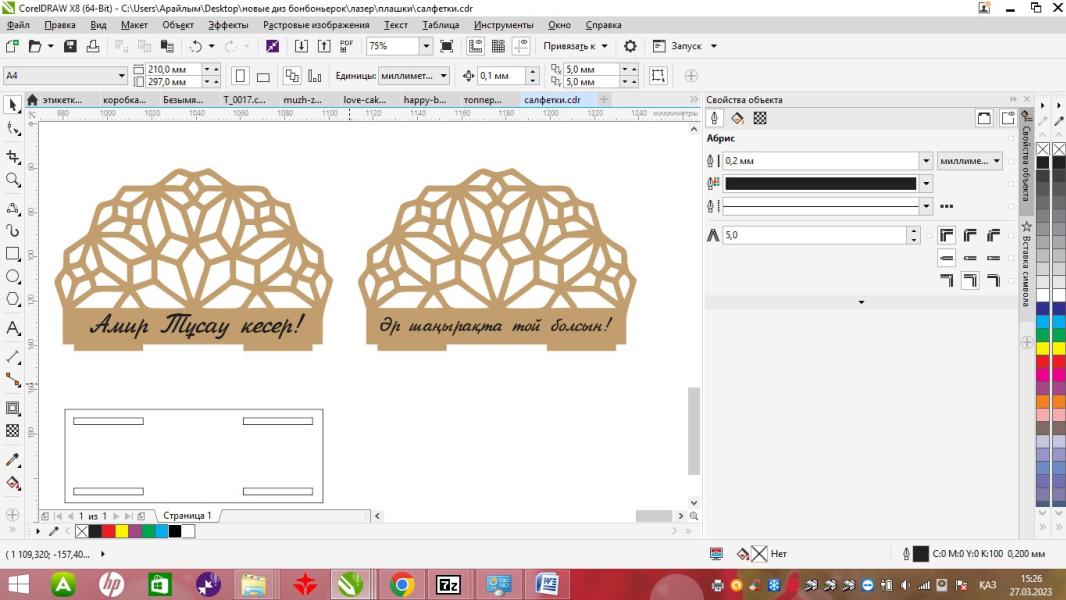The image size is (1066, 600).
Task: Click the line style settings ellipsis button
Action: (x=946, y=206)
